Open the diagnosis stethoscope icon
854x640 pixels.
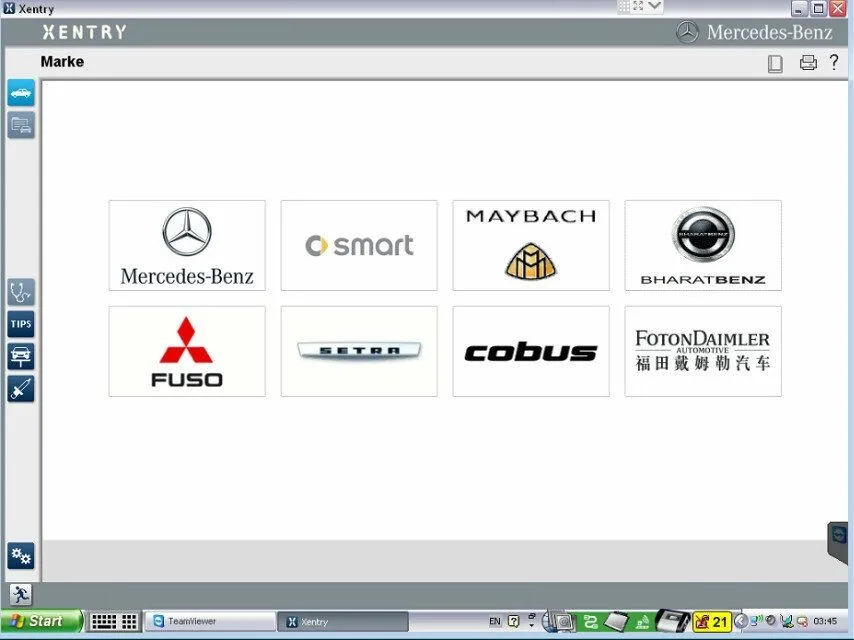[21, 292]
